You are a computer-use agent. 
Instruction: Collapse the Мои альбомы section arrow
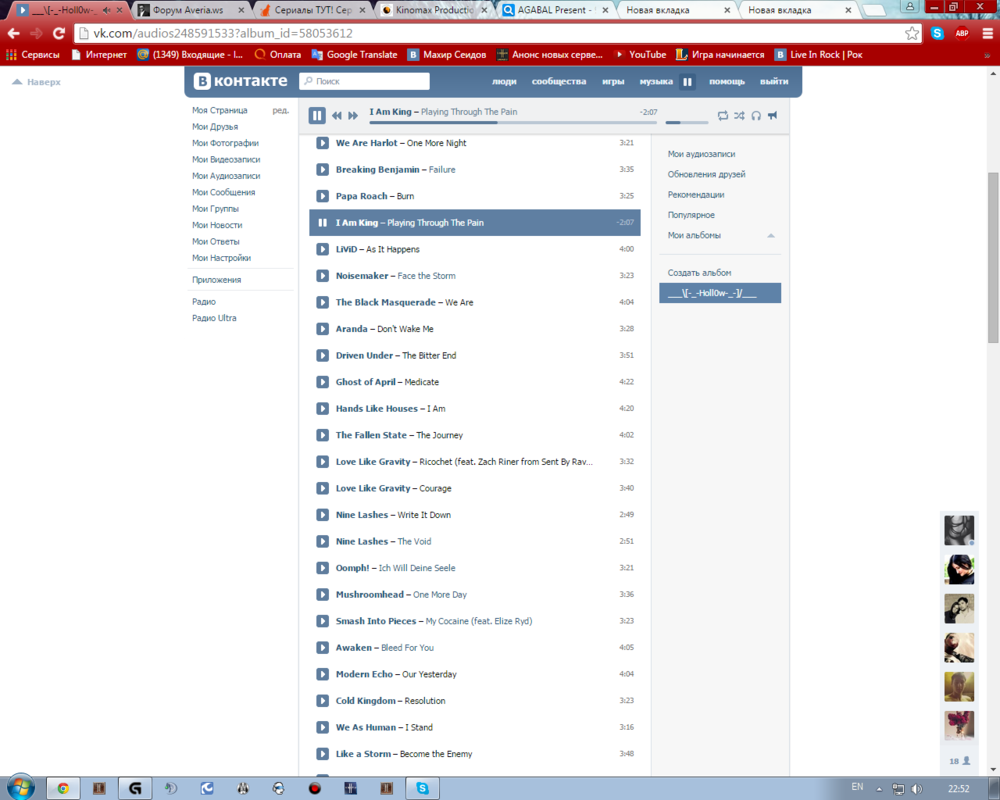click(770, 236)
